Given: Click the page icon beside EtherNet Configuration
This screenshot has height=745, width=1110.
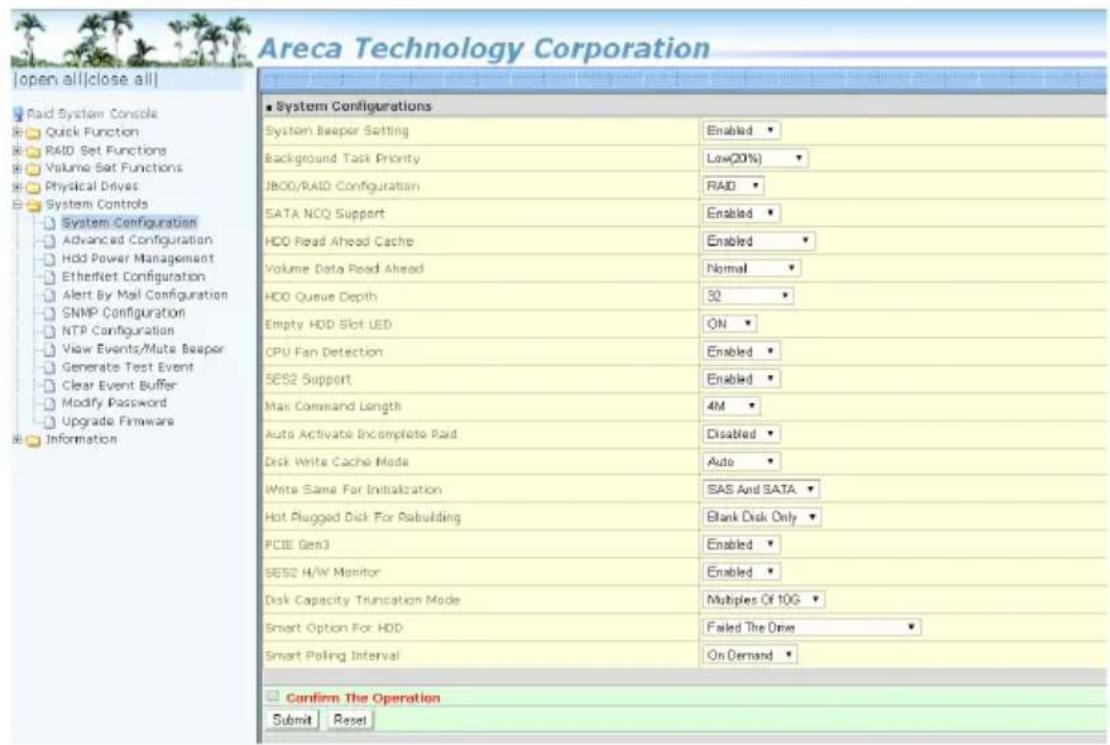Looking at the screenshot, I should click(50, 277).
